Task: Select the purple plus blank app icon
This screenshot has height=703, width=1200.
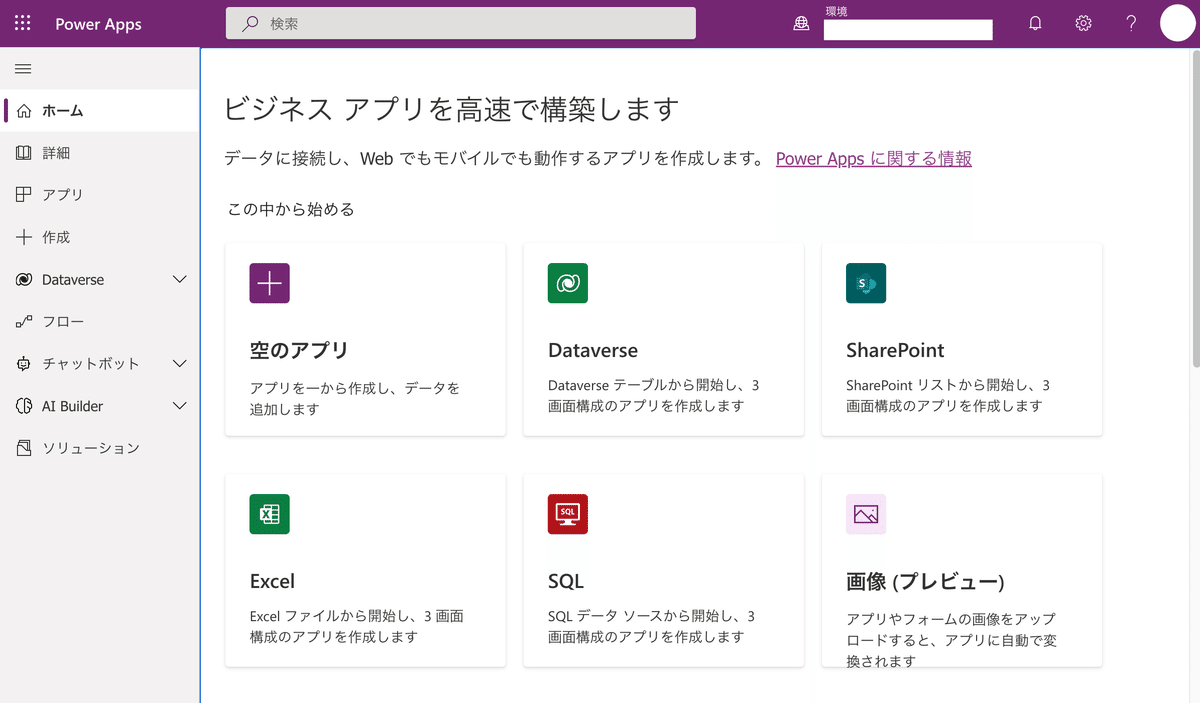Action: click(269, 283)
